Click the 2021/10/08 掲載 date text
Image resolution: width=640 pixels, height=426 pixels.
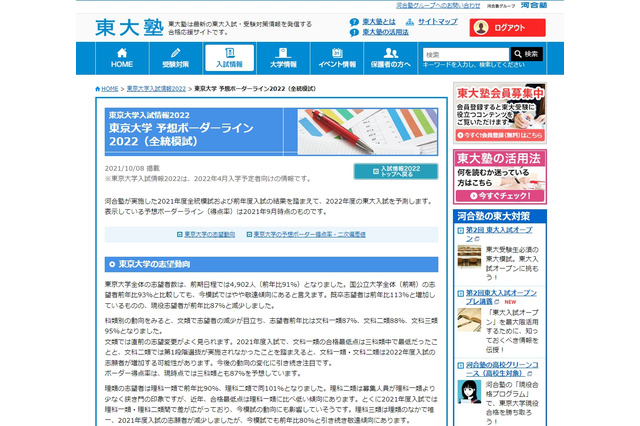[132, 168]
